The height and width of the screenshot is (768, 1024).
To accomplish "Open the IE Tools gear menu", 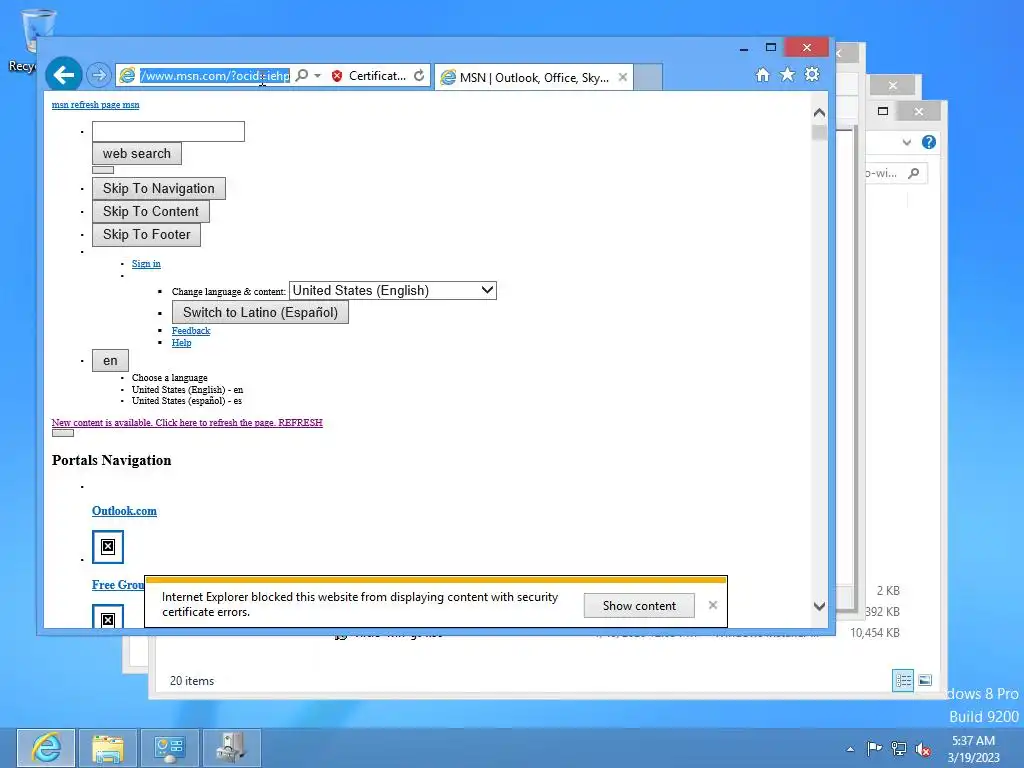I will (x=812, y=74).
